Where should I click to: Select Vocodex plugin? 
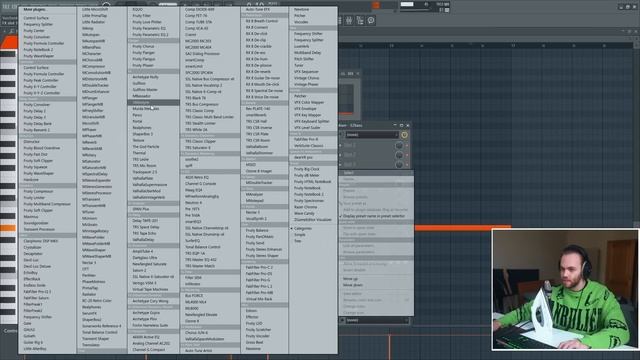click(x=301, y=22)
